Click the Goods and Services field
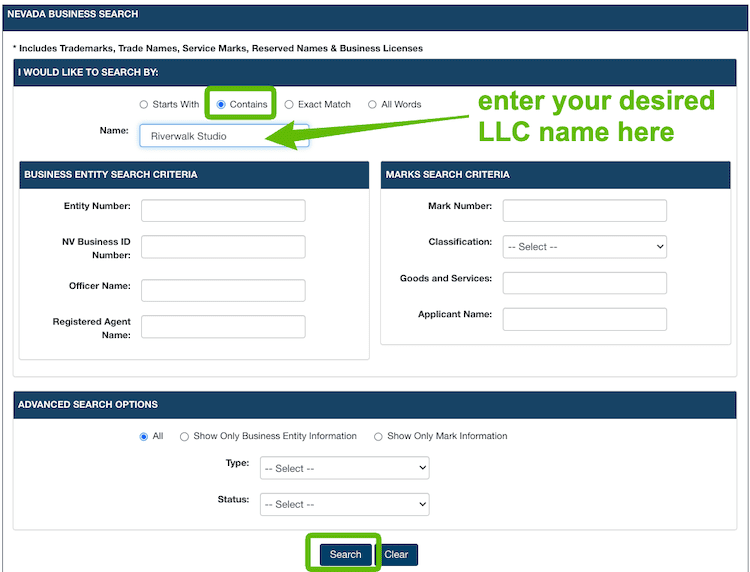The height and width of the screenshot is (572, 750). click(x=585, y=283)
